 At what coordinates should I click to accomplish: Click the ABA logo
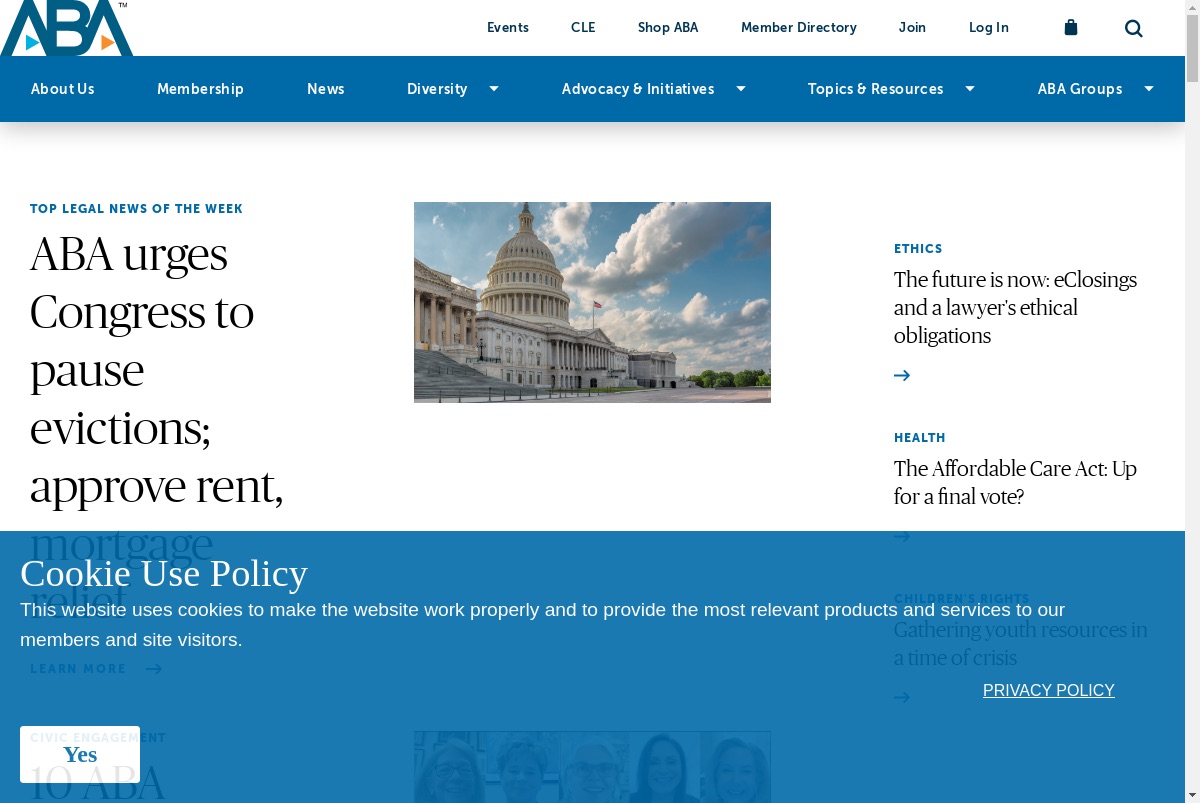66,28
